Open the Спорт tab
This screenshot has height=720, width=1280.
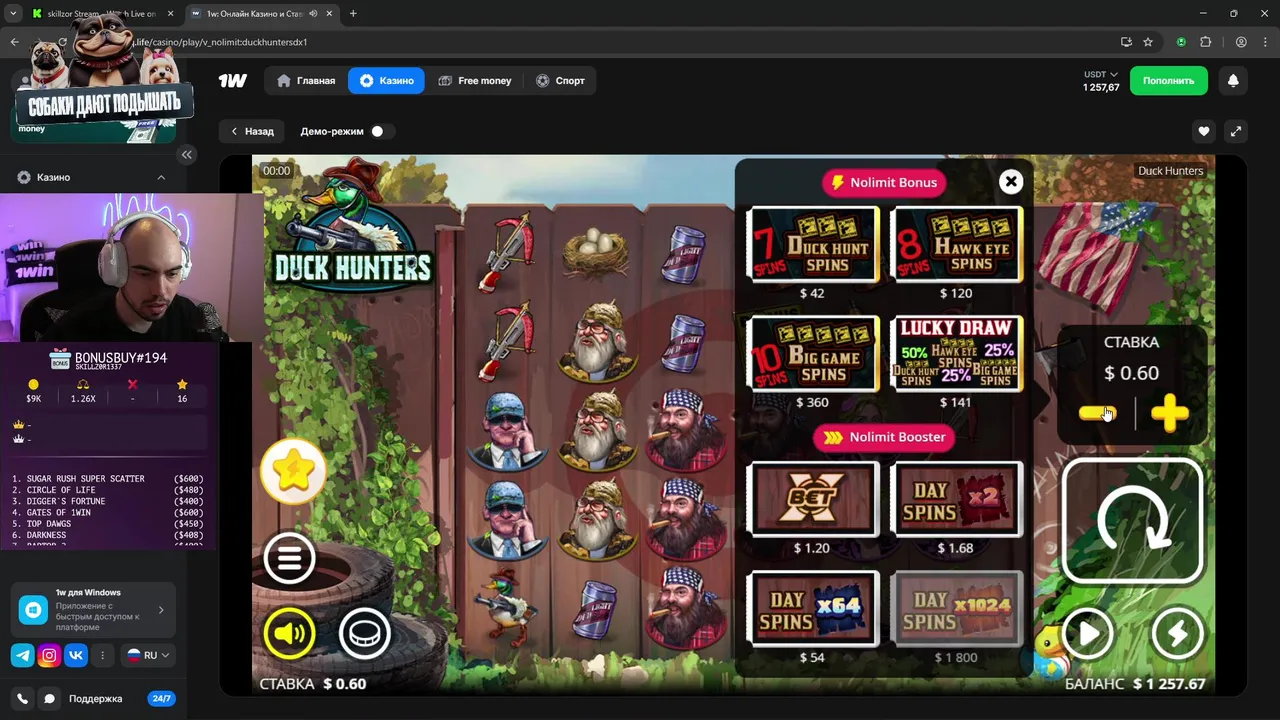click(560, 81)
